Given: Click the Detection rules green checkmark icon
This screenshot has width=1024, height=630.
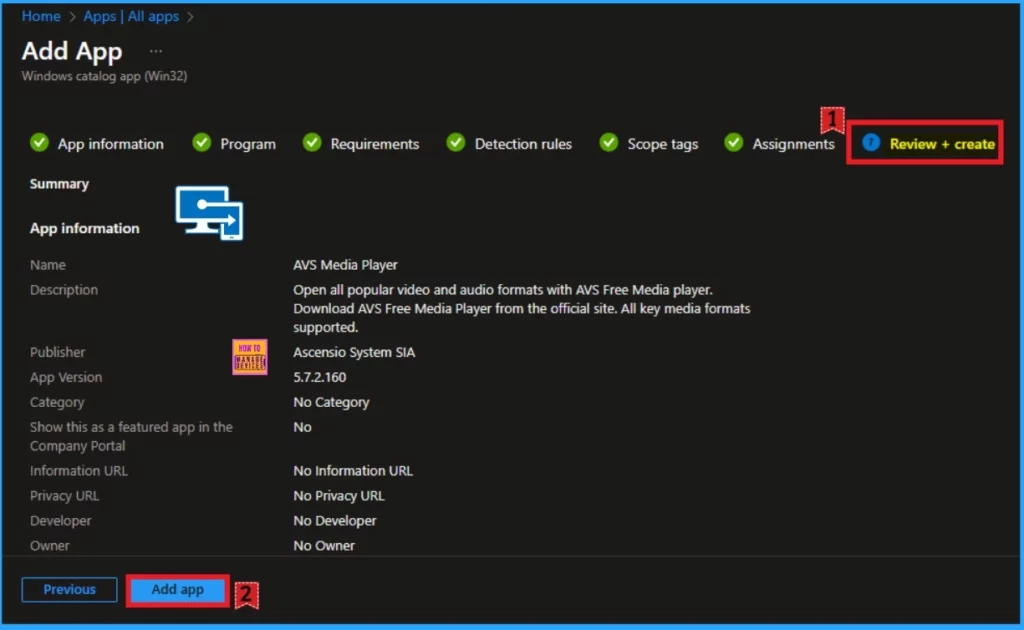Looking at the screenshot, I should click(x=456, y=142).
